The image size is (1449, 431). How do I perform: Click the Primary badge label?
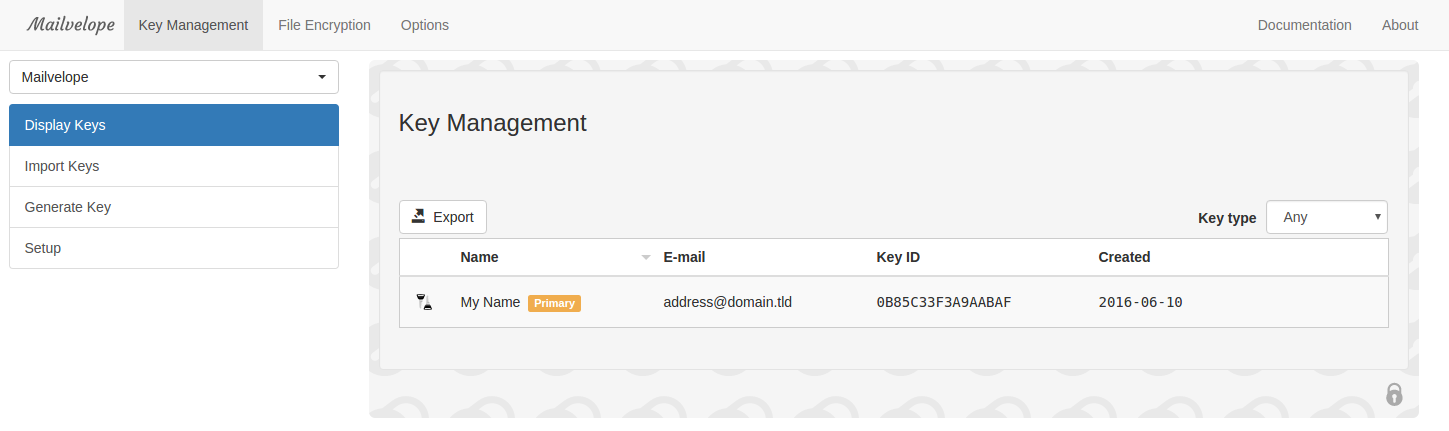554,303
